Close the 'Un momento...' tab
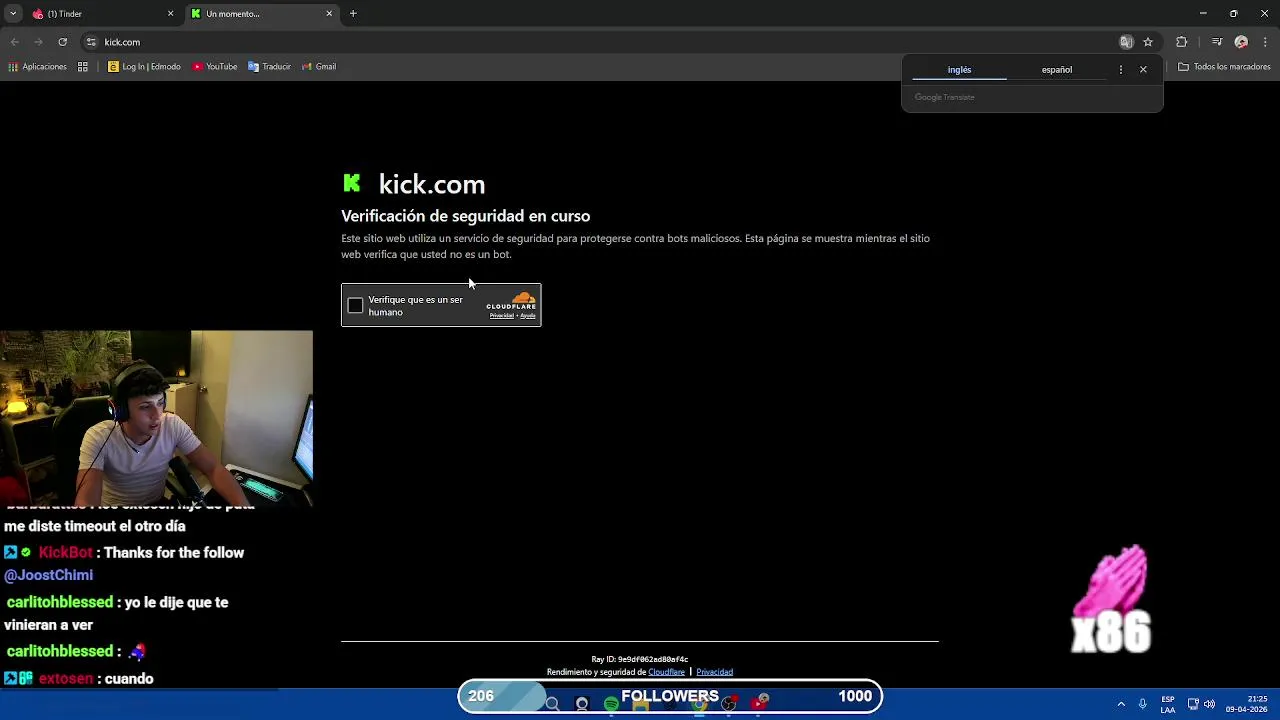 (x=329, y=14)
